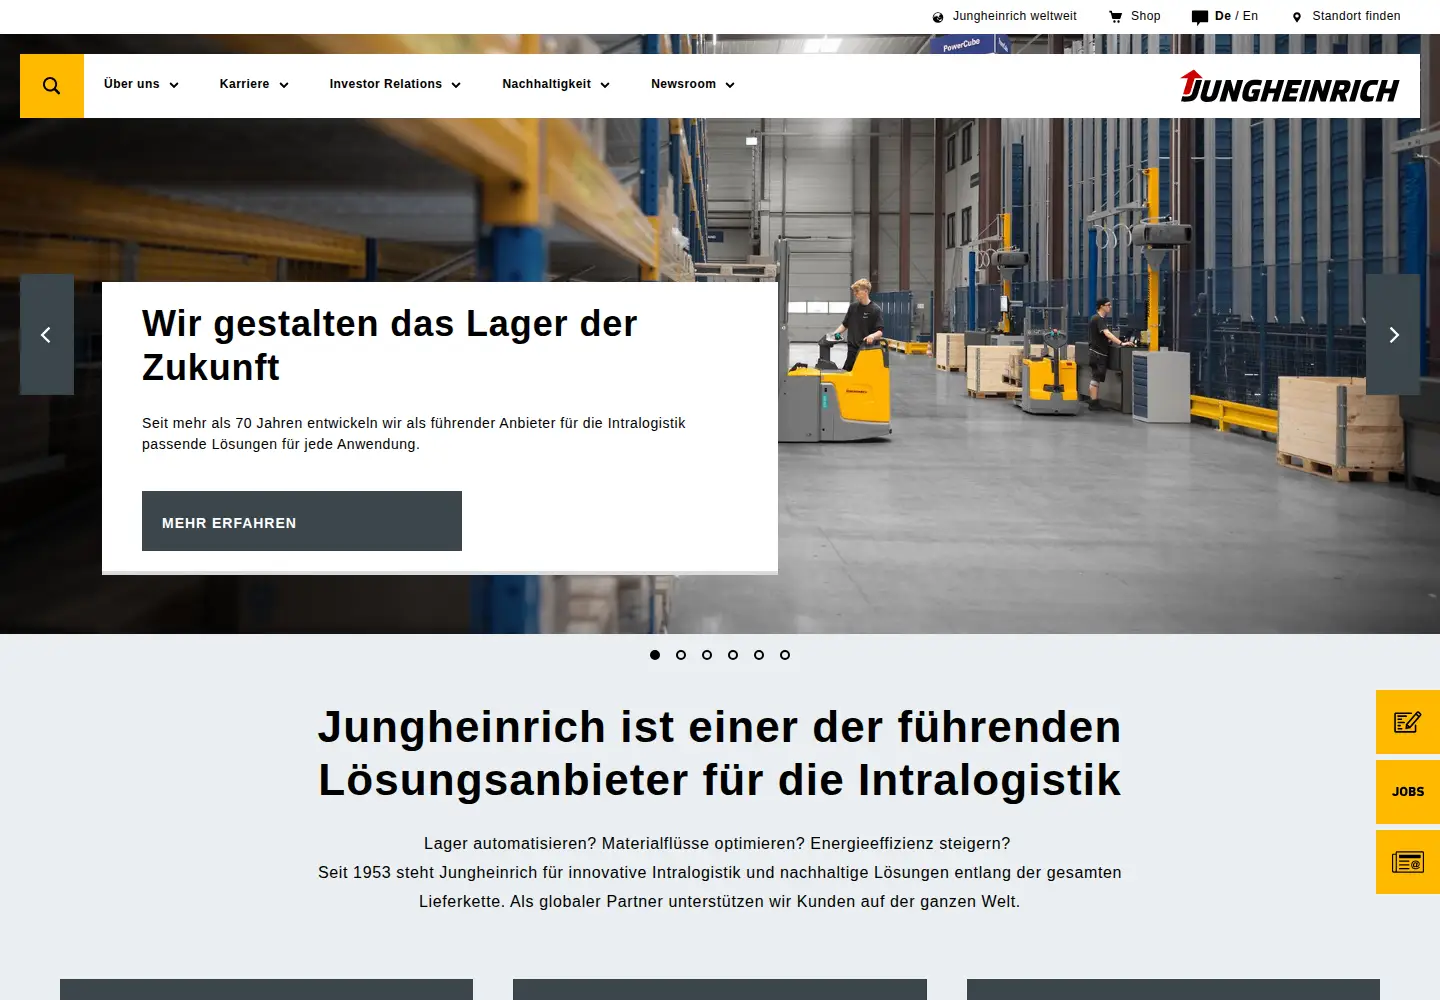Open the Über uns menu label
This screenshot has width=1440, height=1000.
(132, 84)
